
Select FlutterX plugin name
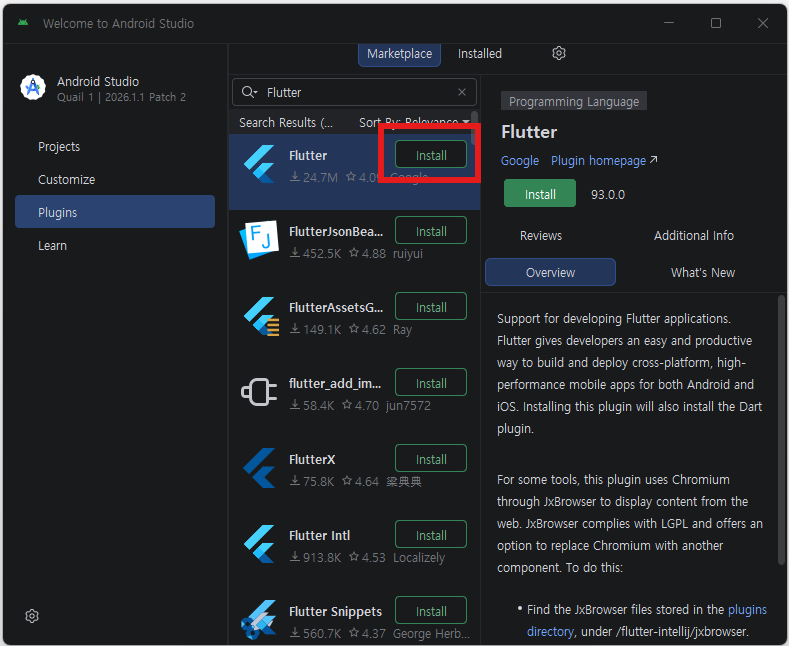[312, 459]
